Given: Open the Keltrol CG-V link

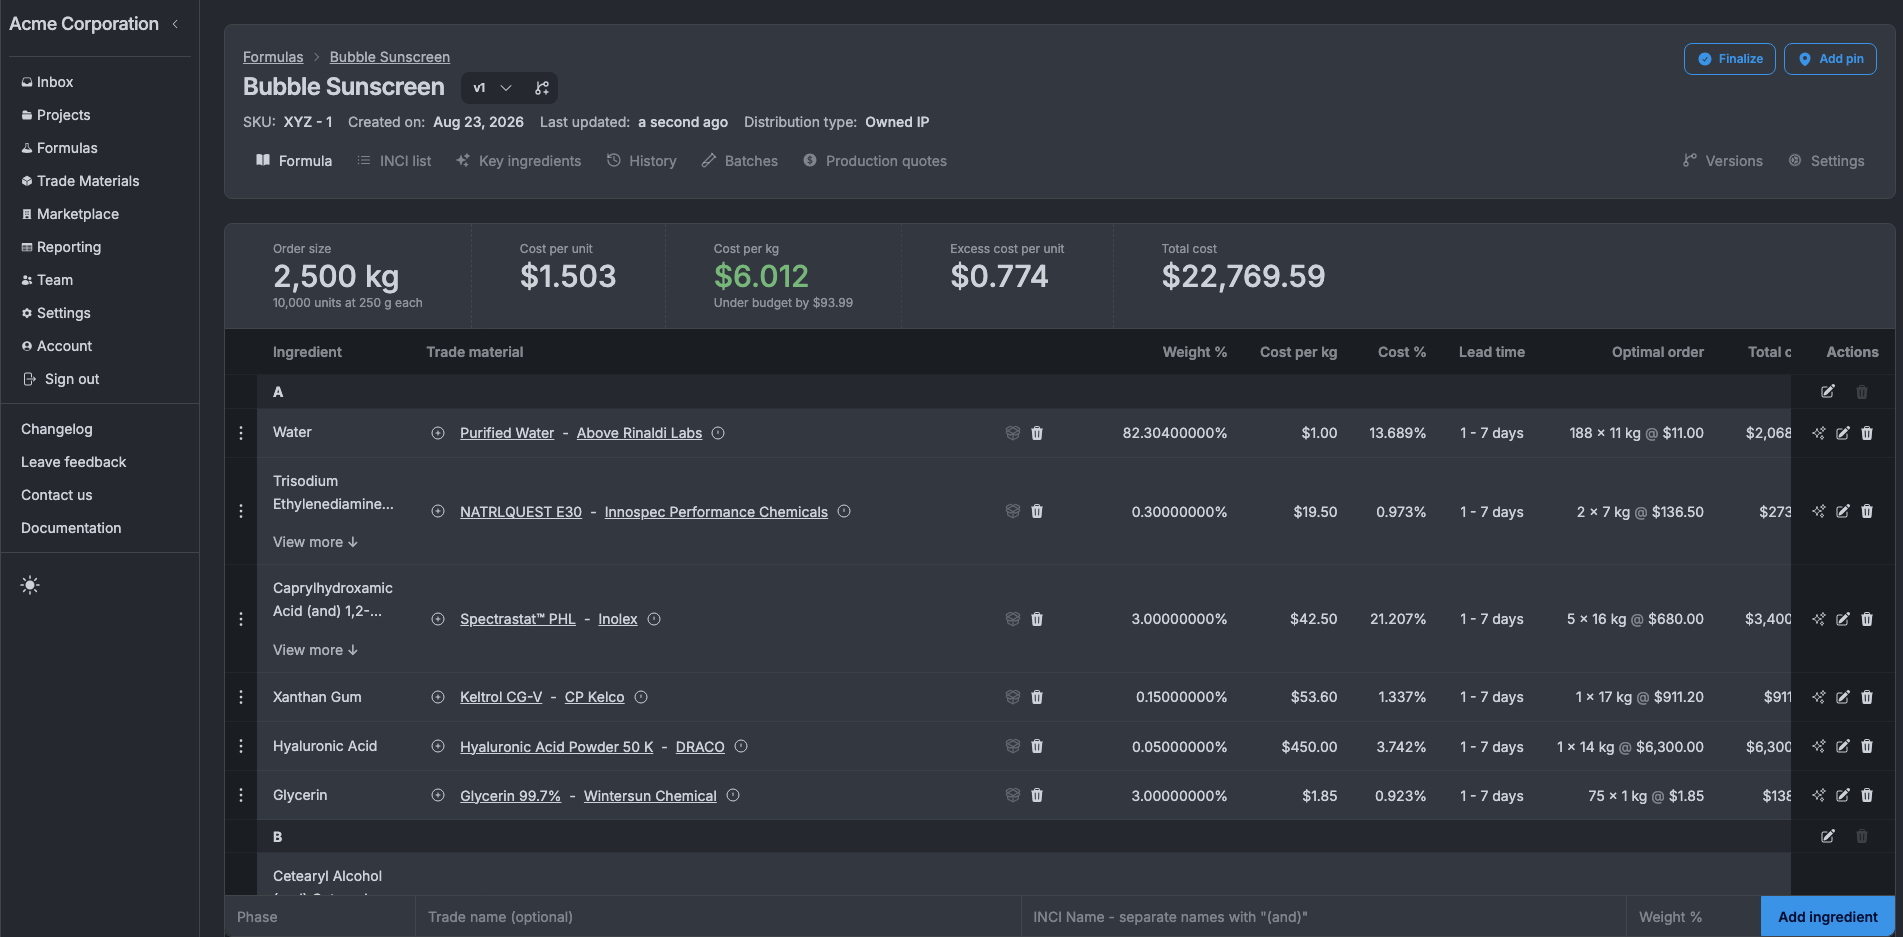Looking at the screenshot, I should (501, 697).
